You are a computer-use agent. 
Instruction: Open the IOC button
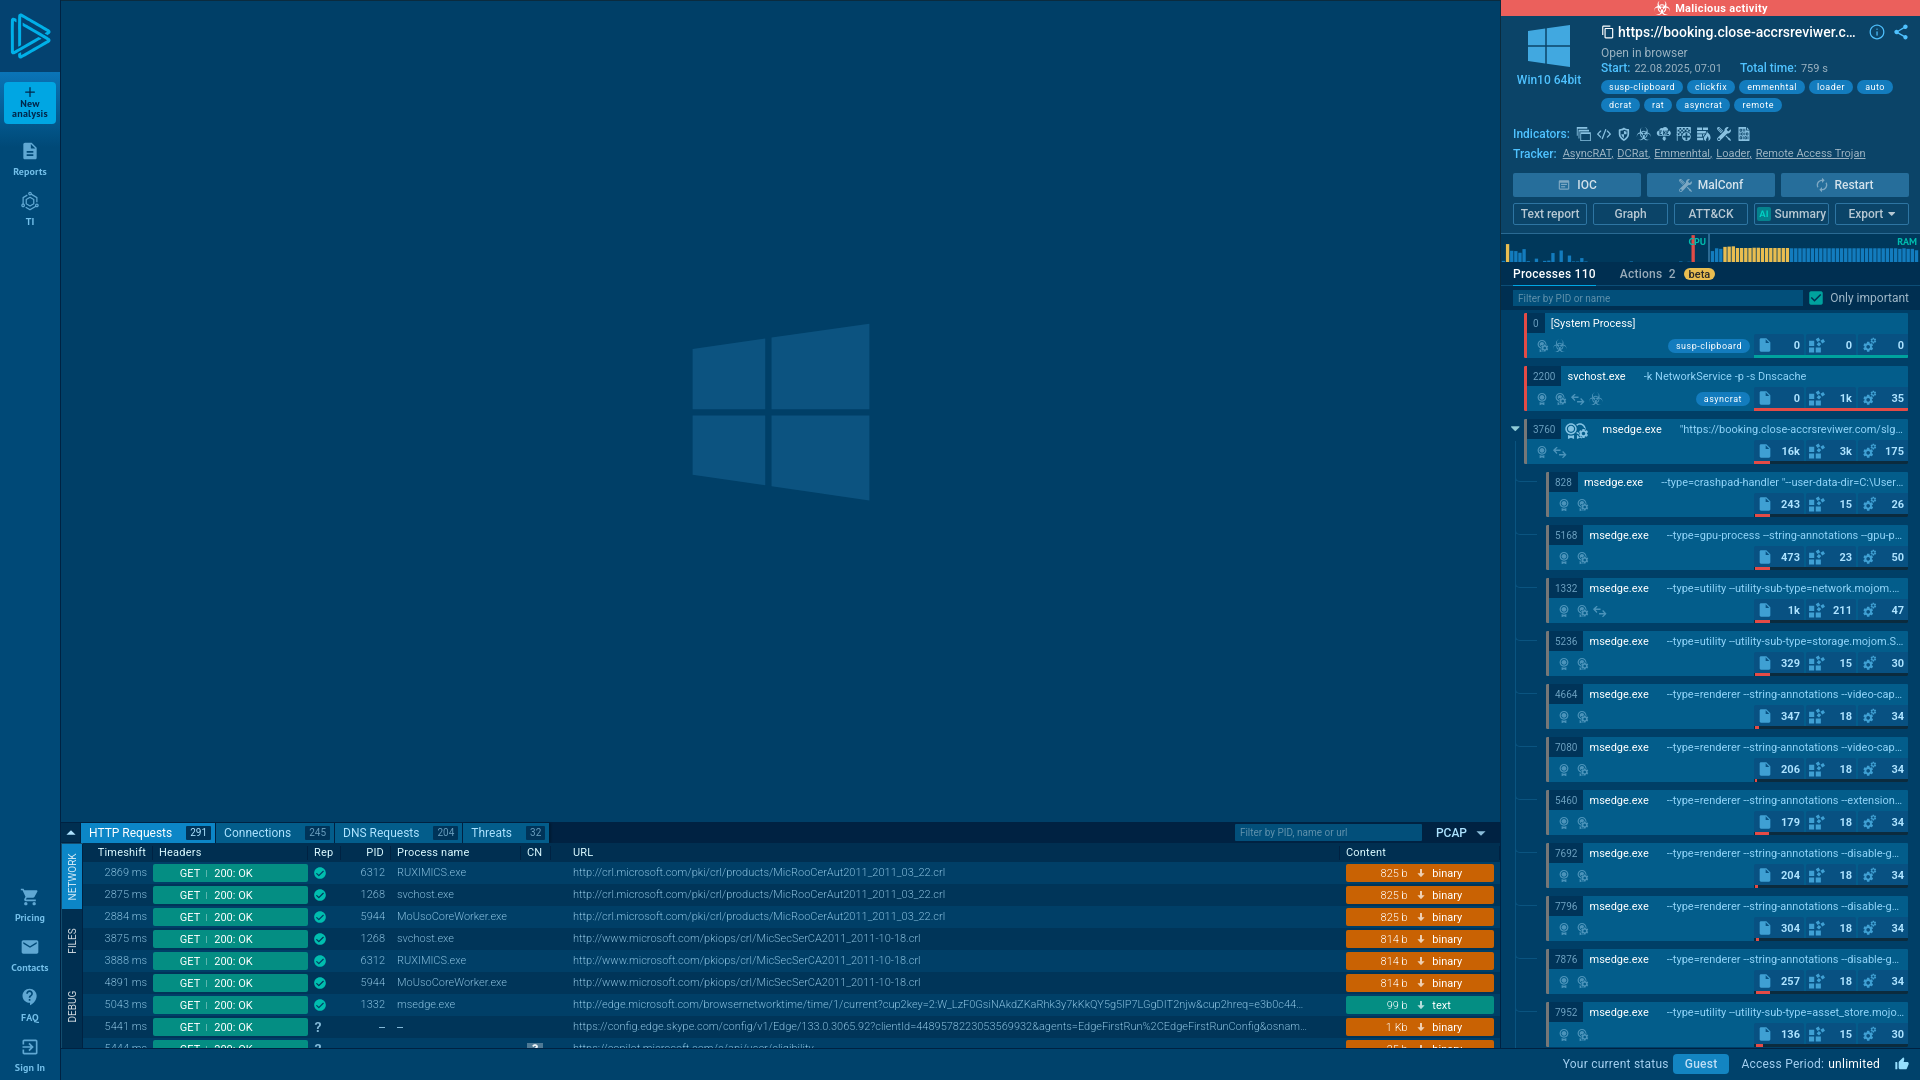pyautogui.click(x=1577, y=185)
